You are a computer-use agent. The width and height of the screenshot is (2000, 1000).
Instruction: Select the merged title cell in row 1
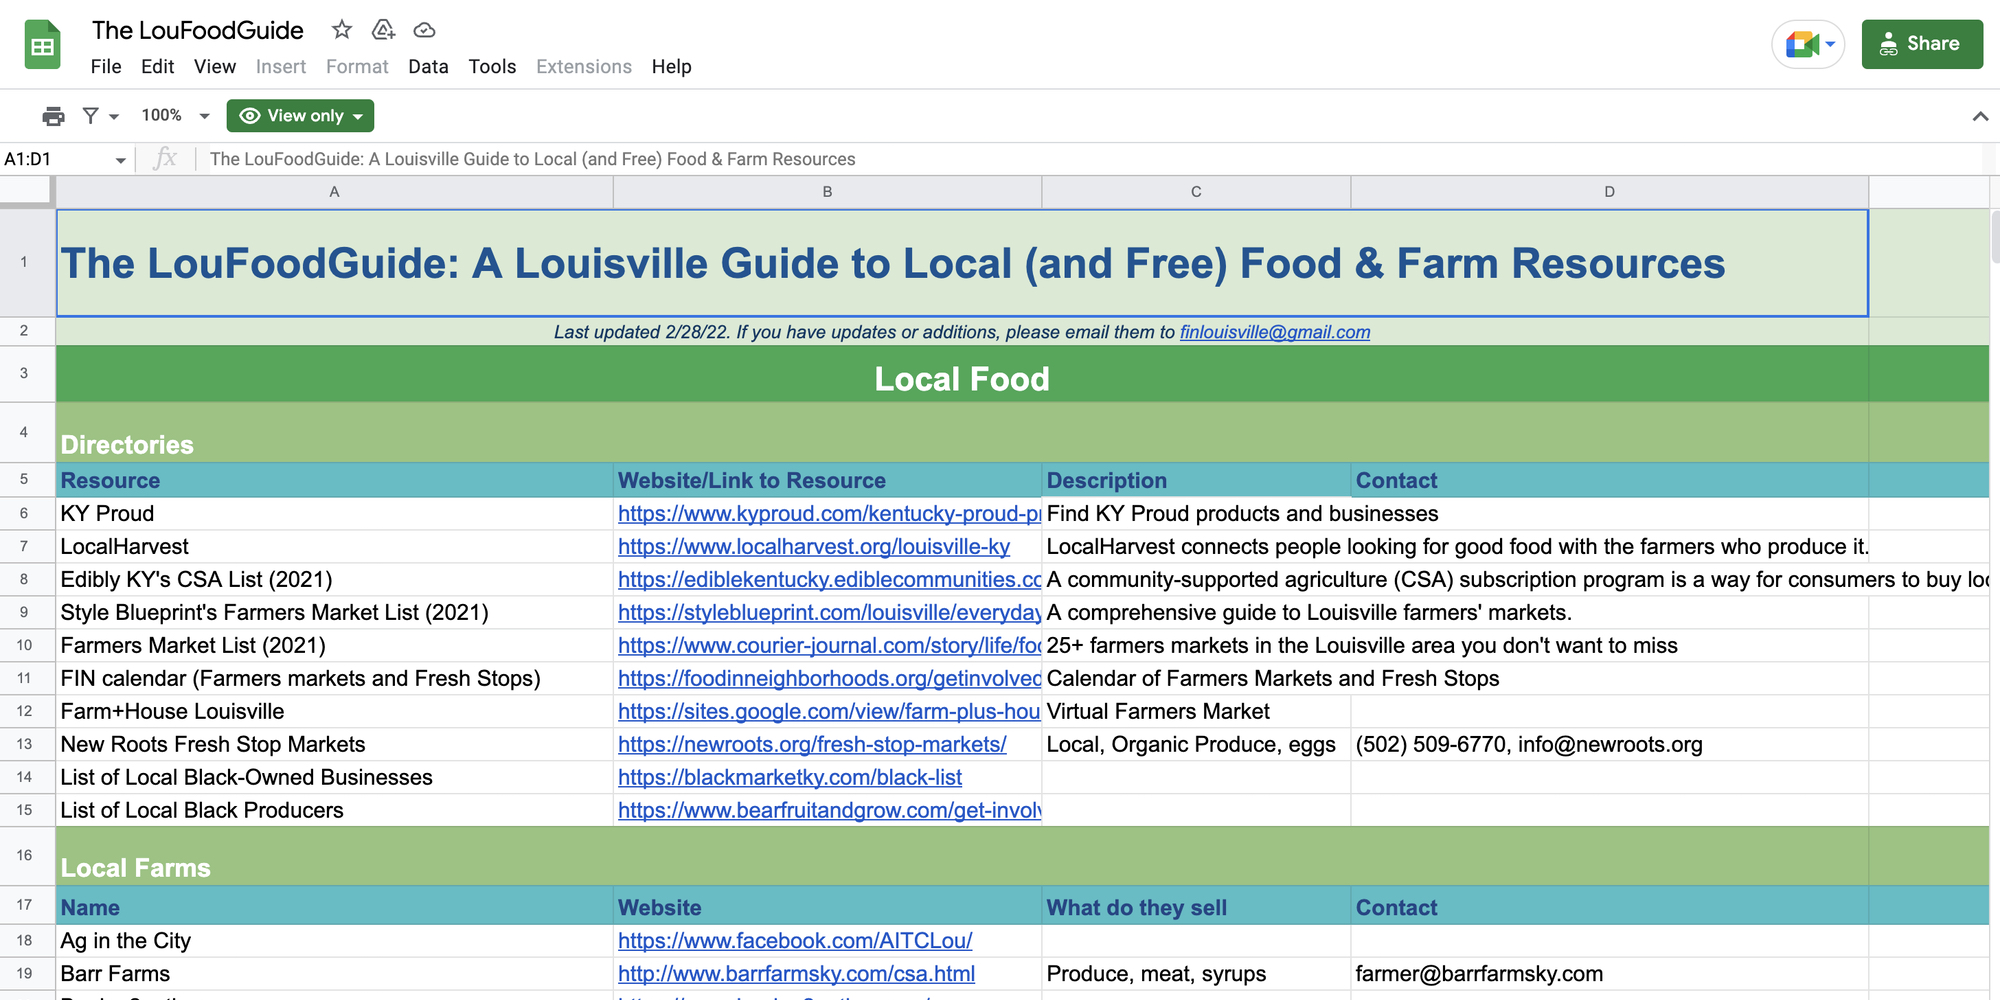(962, 263)
